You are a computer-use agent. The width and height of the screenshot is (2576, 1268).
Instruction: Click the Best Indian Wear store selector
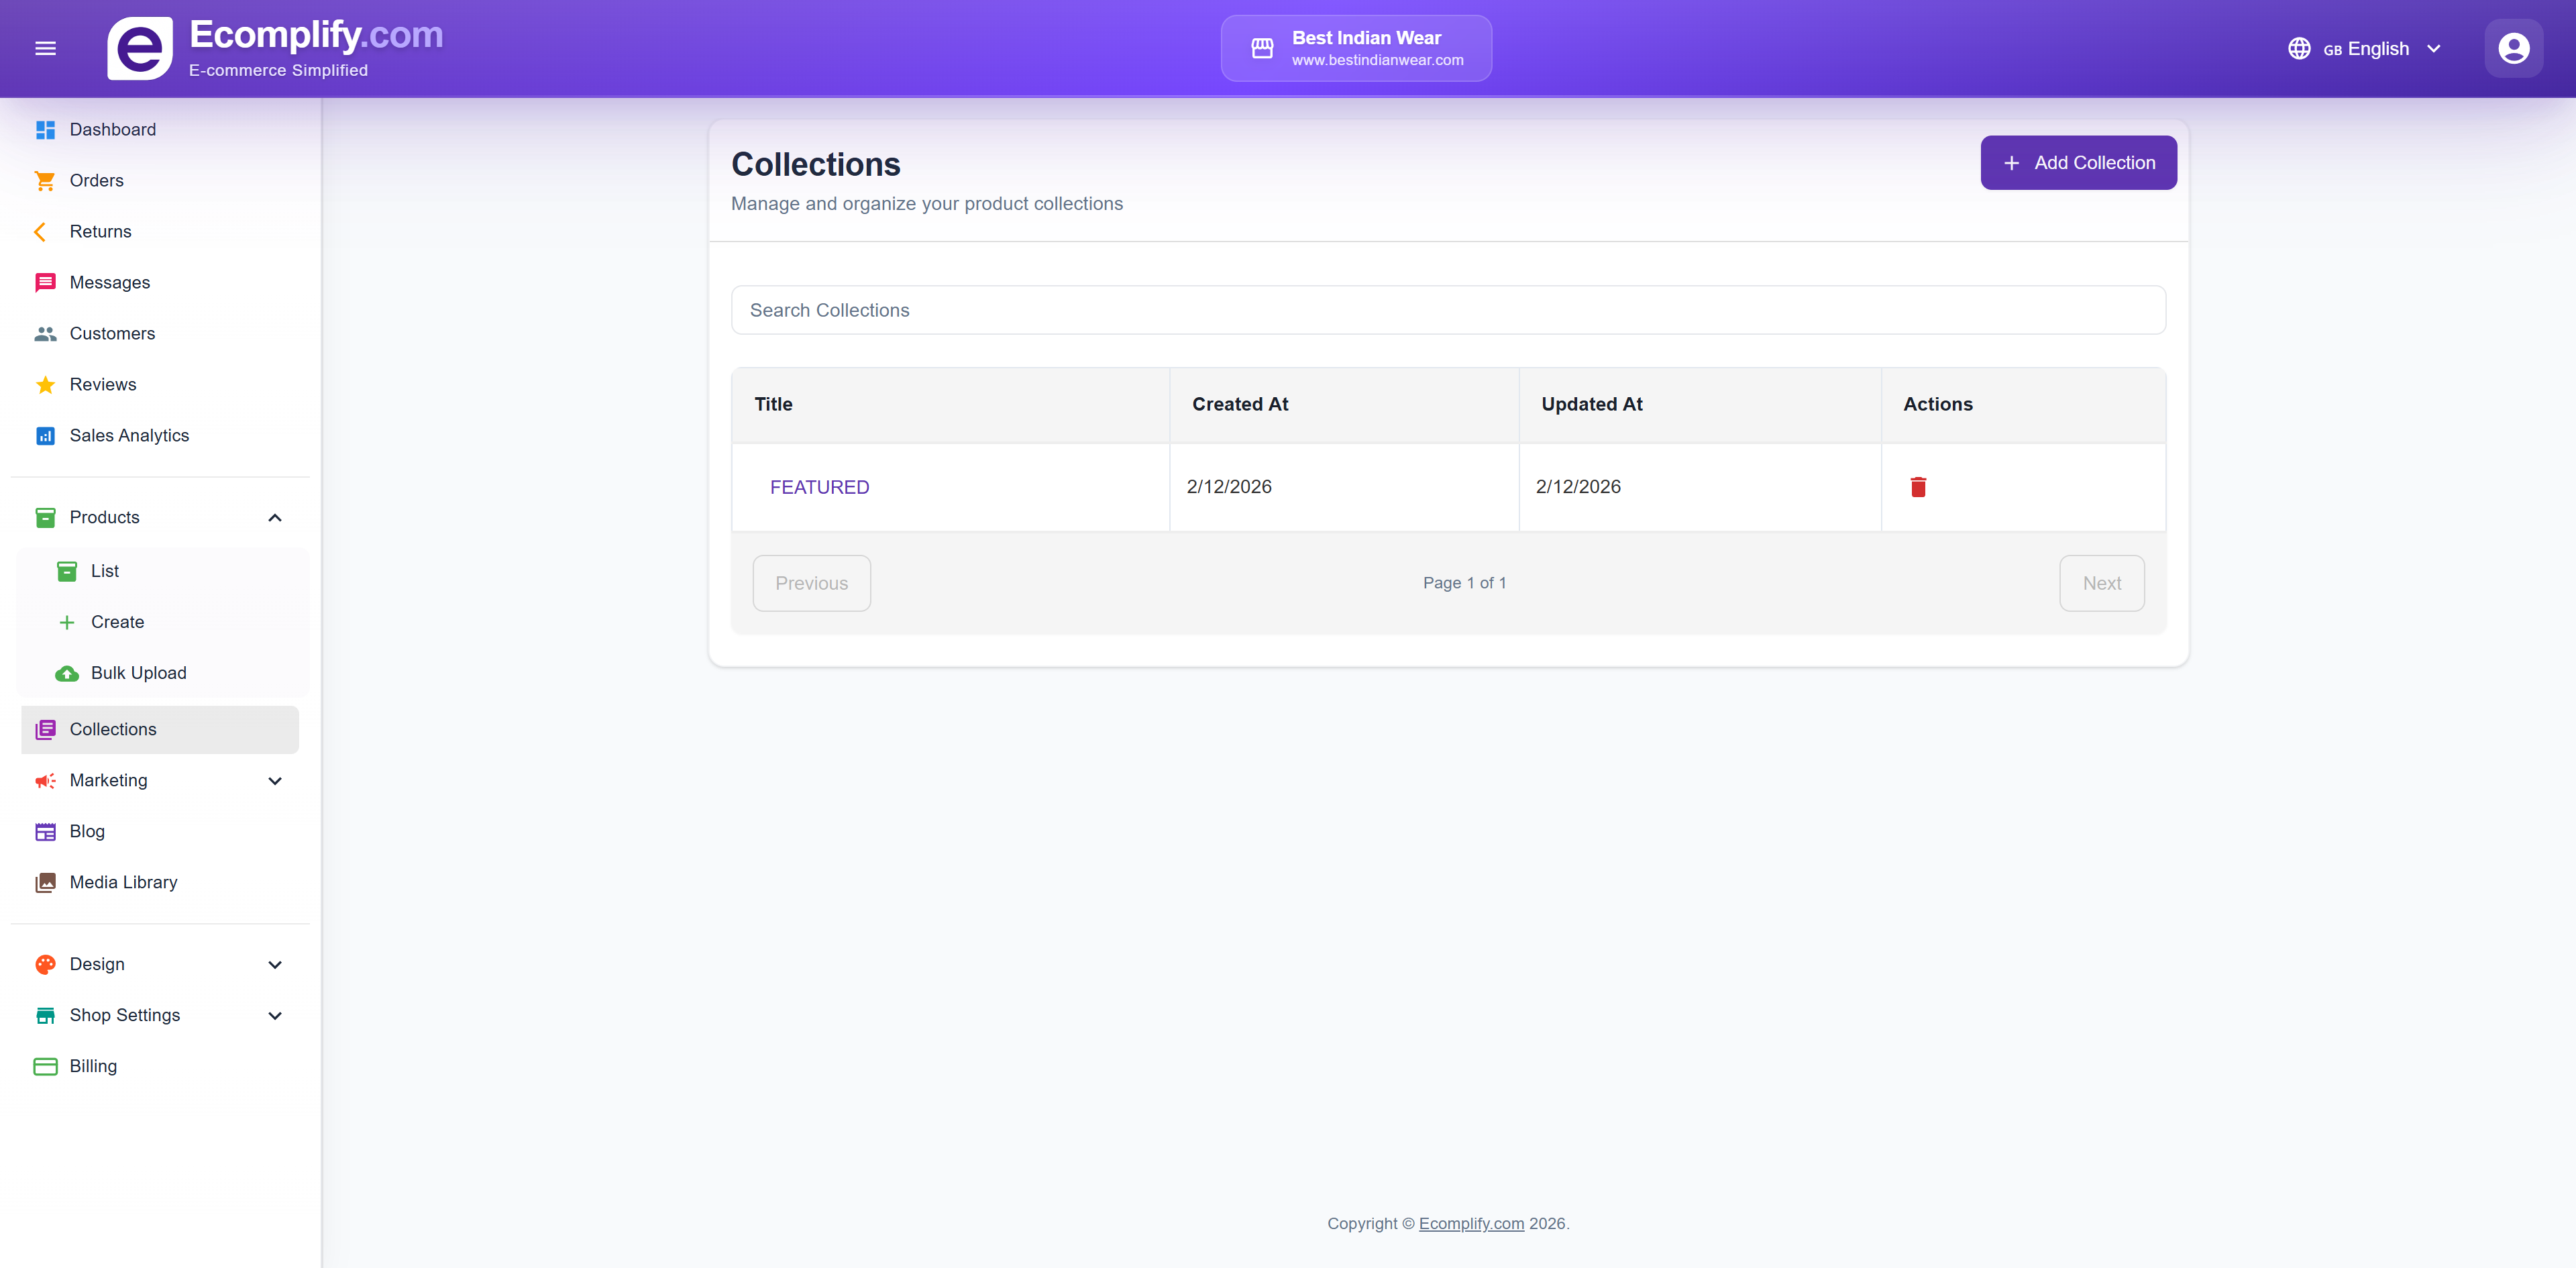[1355, 48]
